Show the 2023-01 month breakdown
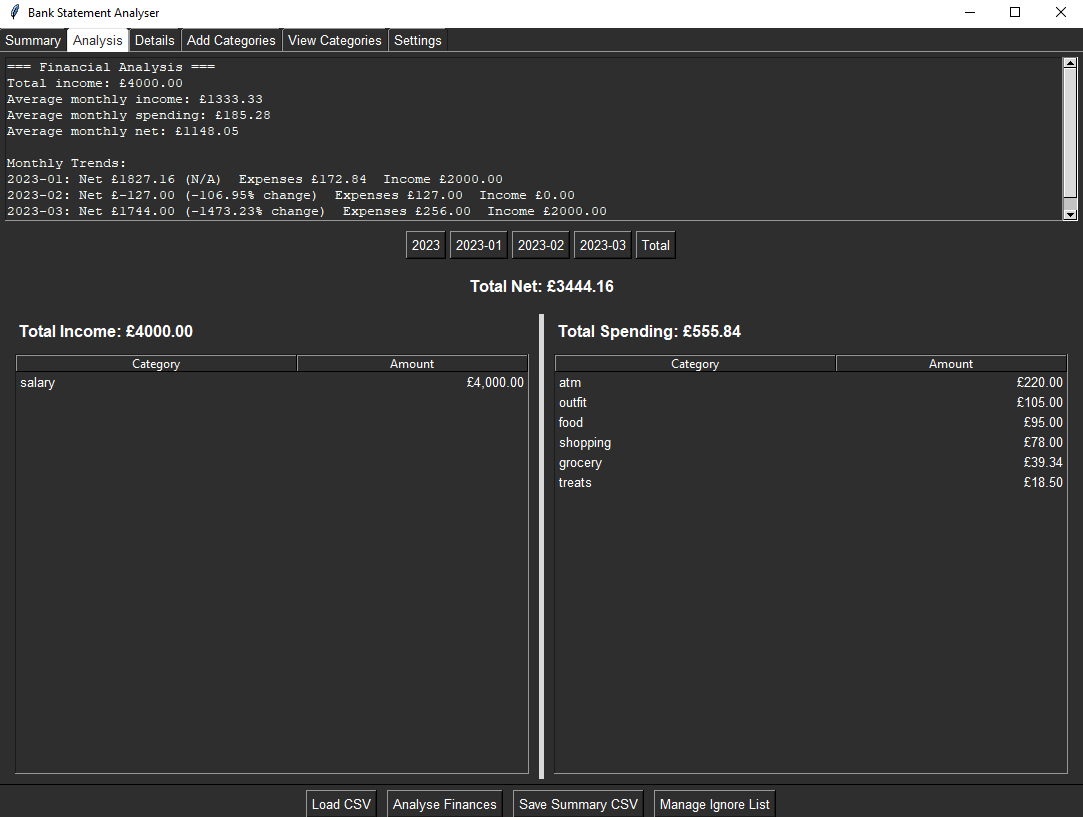Viewport: 1083px width, 817px height. [x=479, y=245]
